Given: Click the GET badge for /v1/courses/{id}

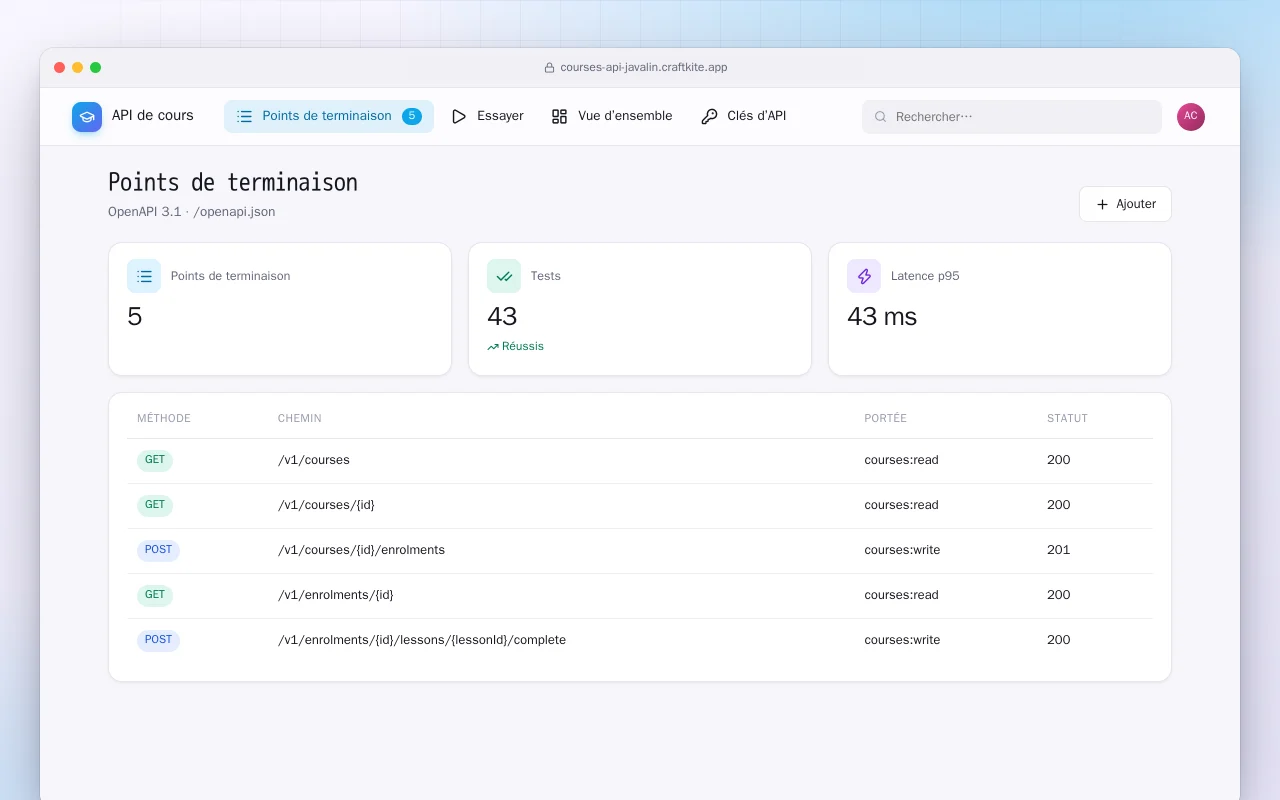Looking at the screenshot, I should (x=155, y=505).
